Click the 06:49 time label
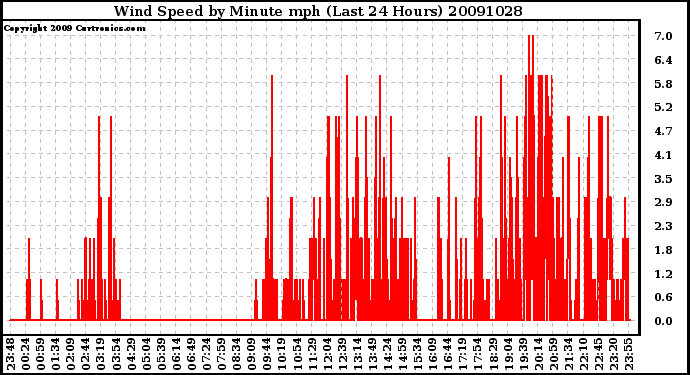The image size is (690, 375). 191,354
